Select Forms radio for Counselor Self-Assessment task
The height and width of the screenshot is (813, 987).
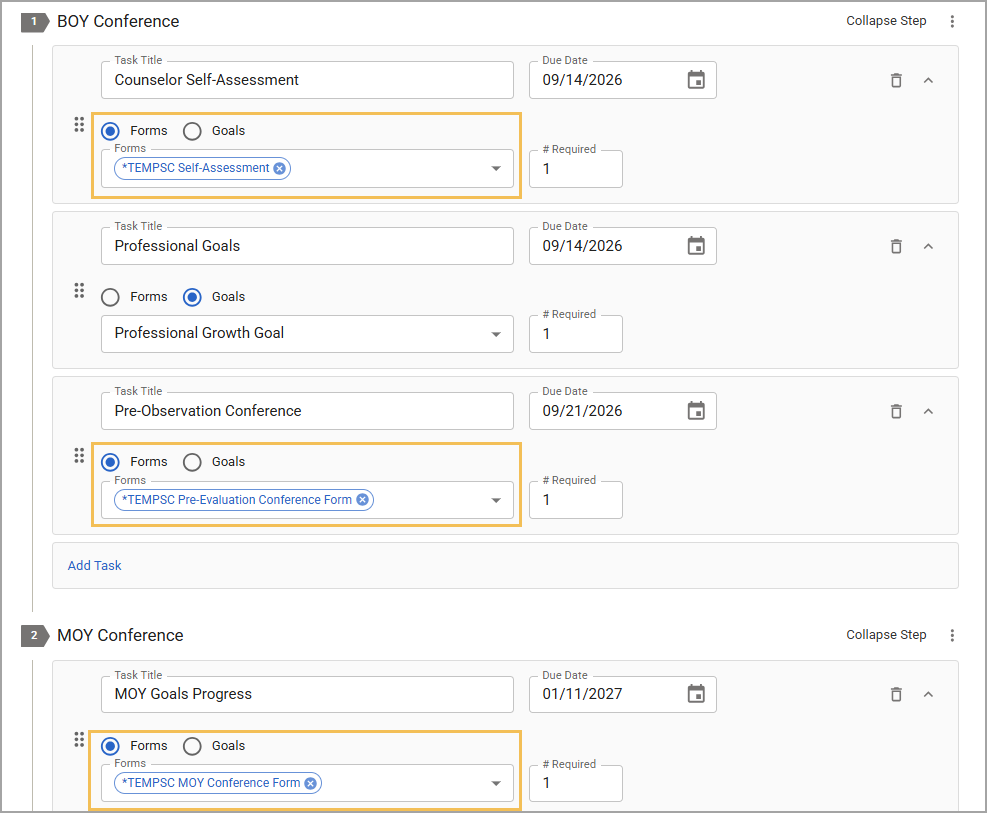[x=110, y=131]
